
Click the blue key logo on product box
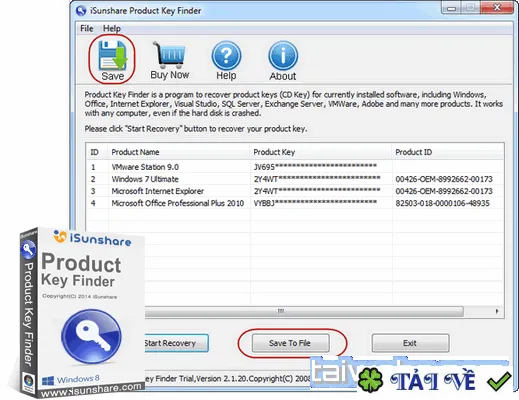[x=91, y=337]
